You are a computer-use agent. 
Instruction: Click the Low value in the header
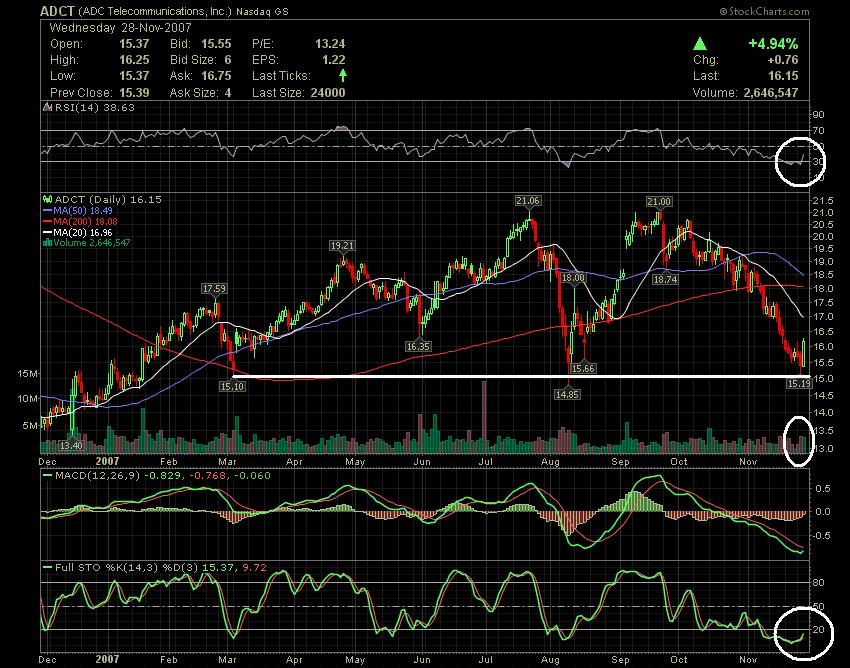click(134, 76)
